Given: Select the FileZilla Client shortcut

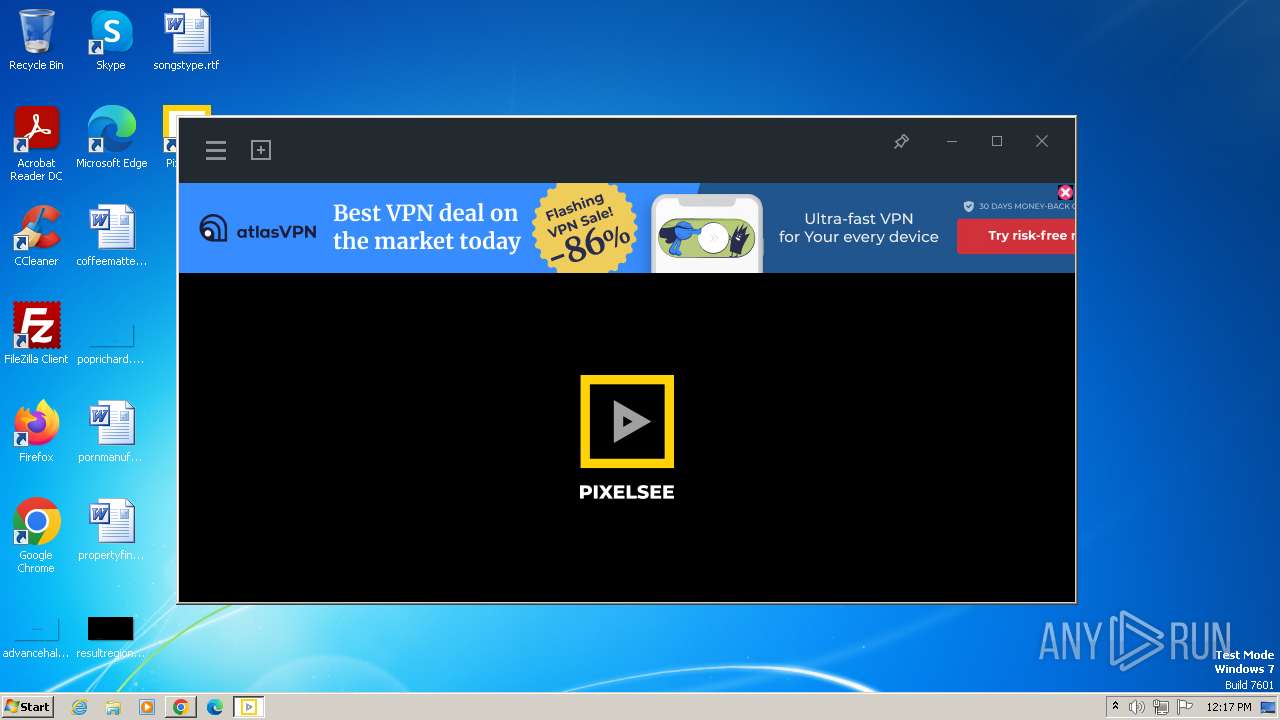Looking at the screenshot, I should 36,334.
